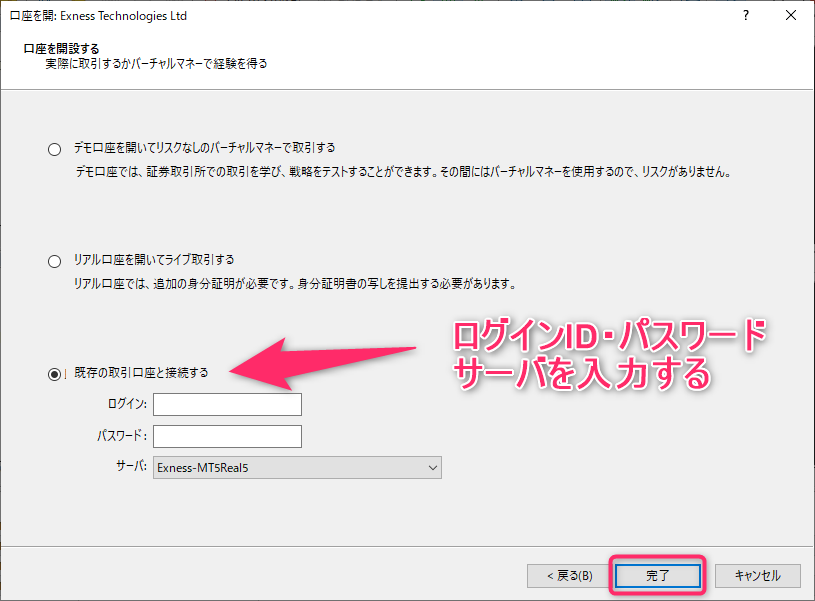Click the 完了 finish button
The width and height of the screenshot is (815, 601).
tap(658, 576)
